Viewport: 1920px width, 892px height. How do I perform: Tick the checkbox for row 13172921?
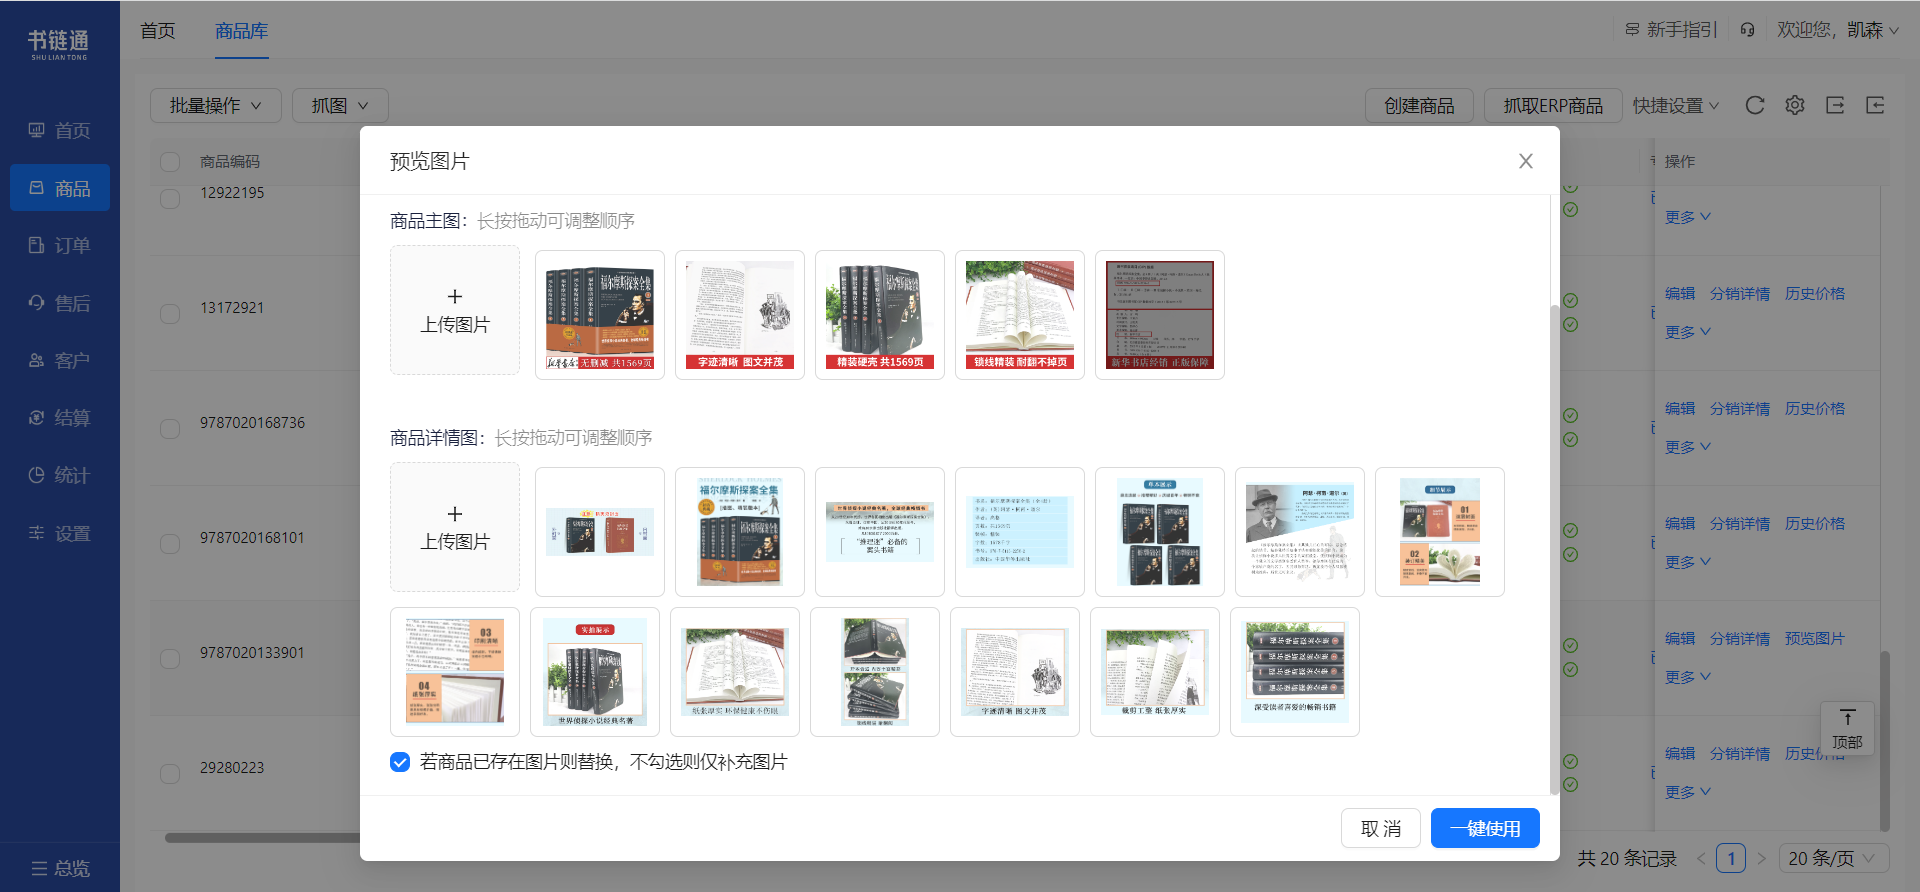click(170, 313)
